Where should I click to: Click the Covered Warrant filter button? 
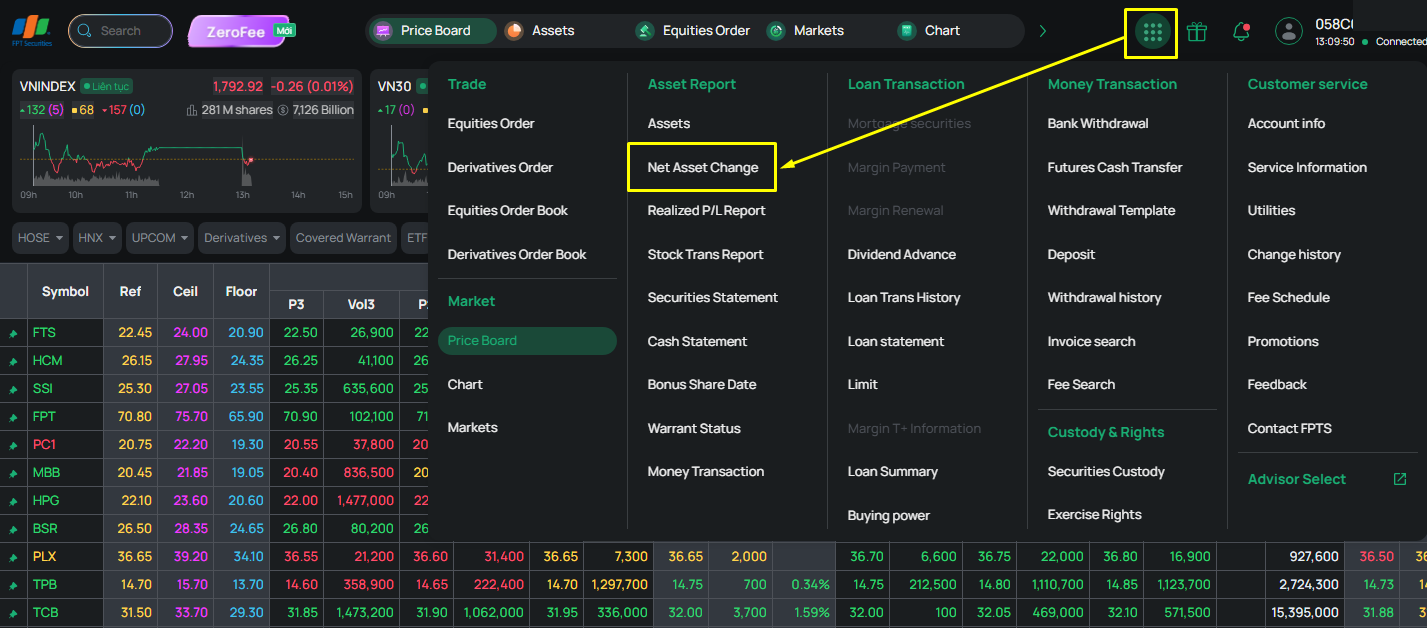coord(344,238)
